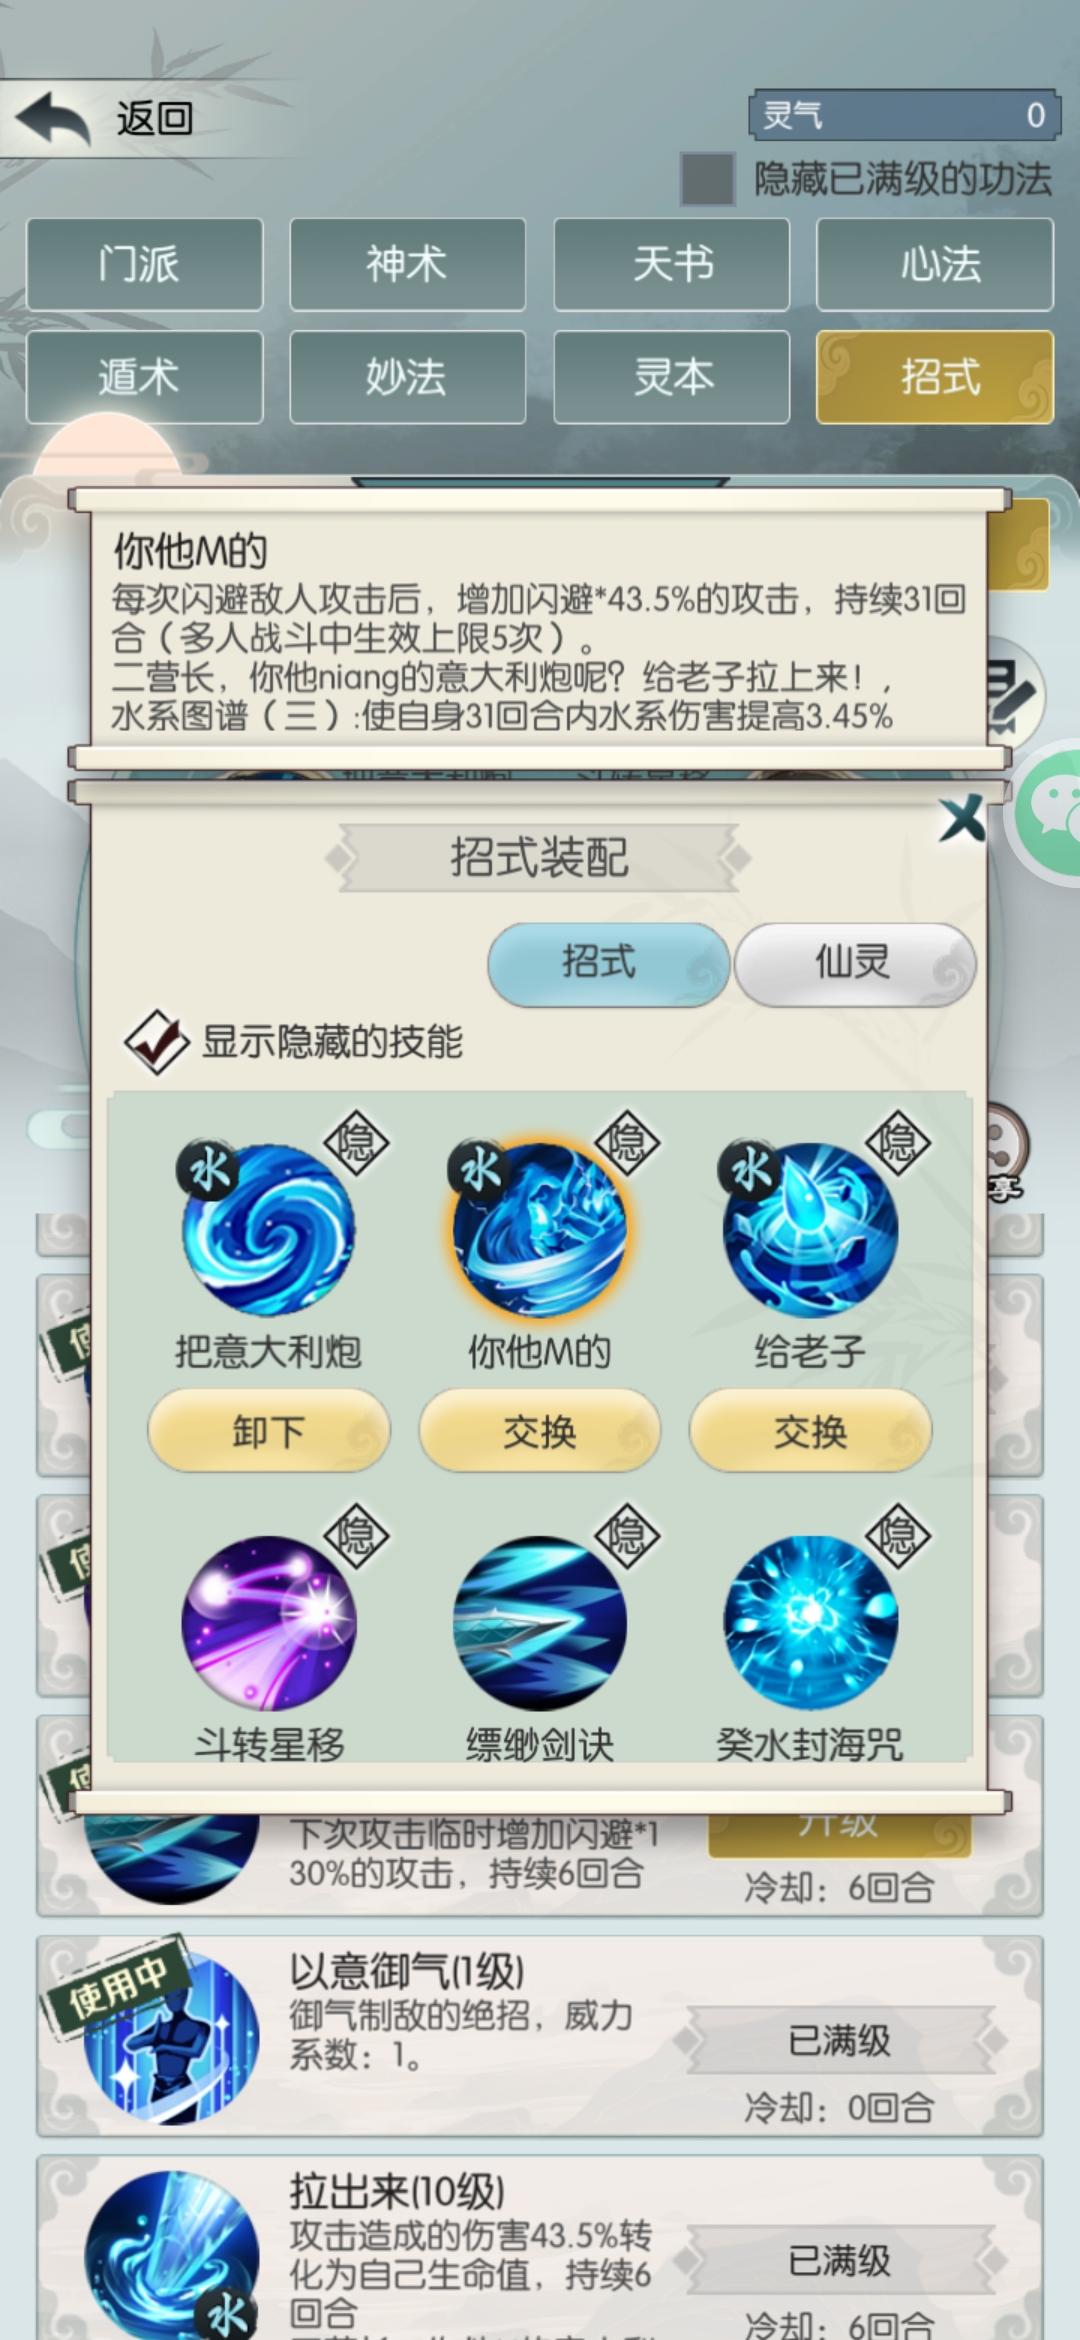Tap the green WeChat chat bubble icon

(x=1052, y=812)
